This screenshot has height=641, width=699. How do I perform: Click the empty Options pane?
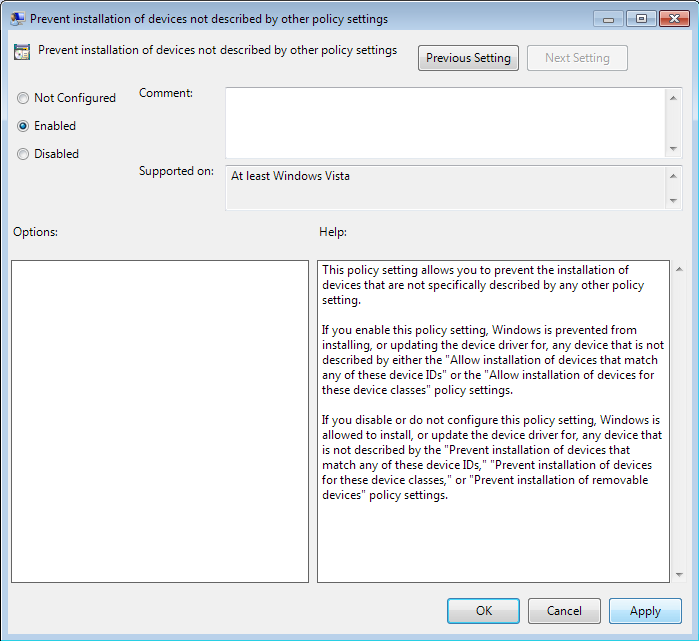point(160,421)
